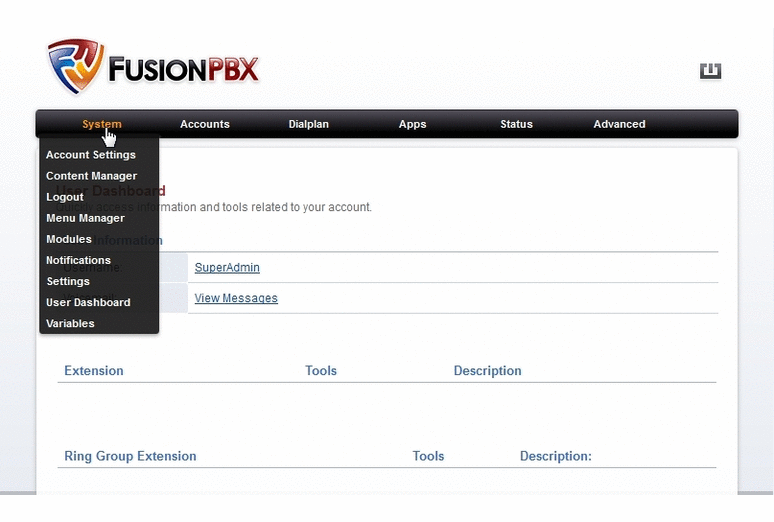774x522 pixels.
Task: Select User Dashboard menu entry
Action: (x=88, y=302)
